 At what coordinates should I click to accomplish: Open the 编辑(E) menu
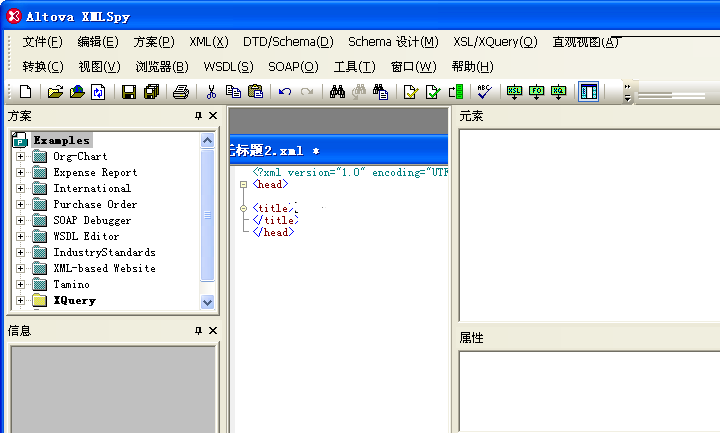point(98,42)
